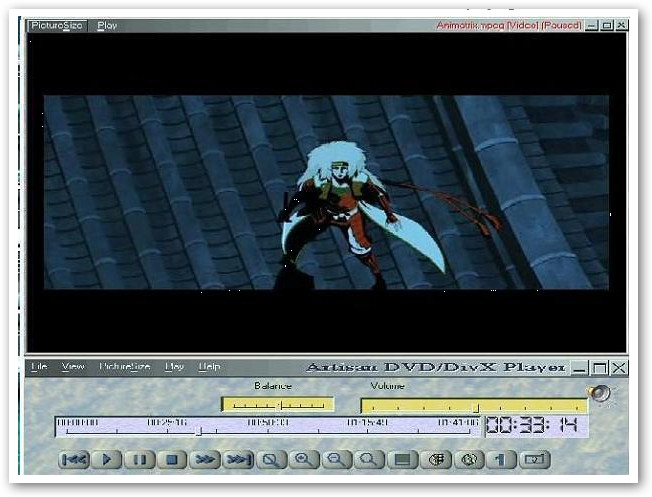Click the skip to previous button
This screenshot has height=497, width=652.
pos(74,460)
